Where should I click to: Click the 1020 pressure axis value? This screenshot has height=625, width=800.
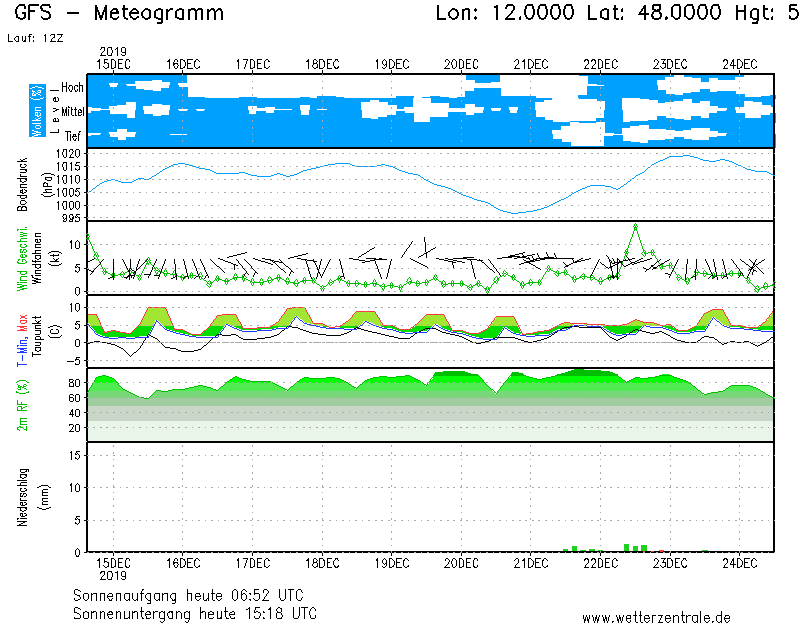click(68, 154)
